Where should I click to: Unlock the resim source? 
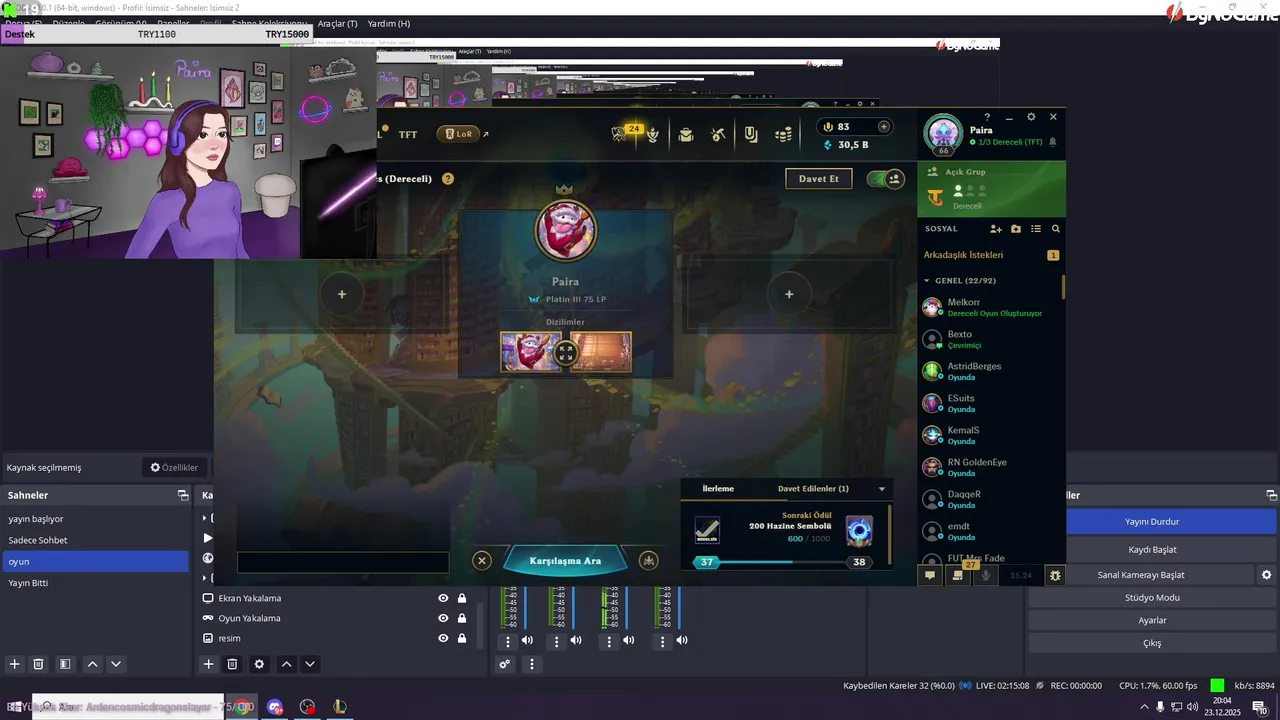coord(462,638)
